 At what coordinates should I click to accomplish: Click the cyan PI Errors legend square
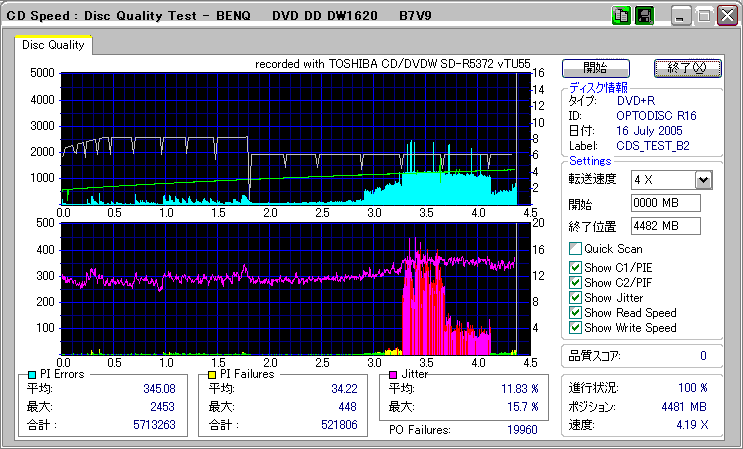[x=30, y=374]
